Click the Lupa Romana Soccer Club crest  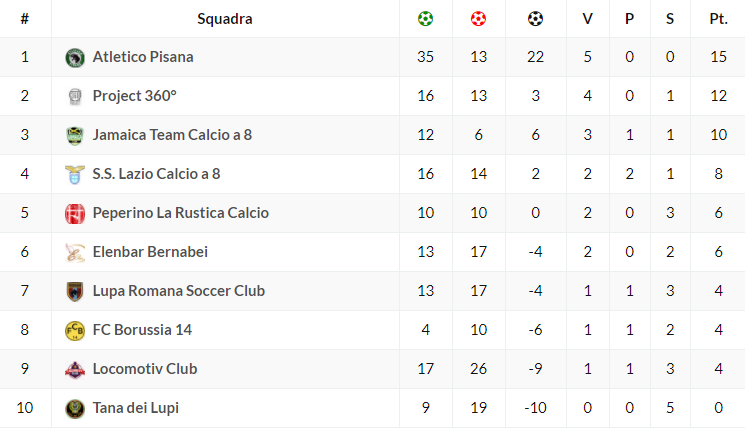click(x=74, y=291)
